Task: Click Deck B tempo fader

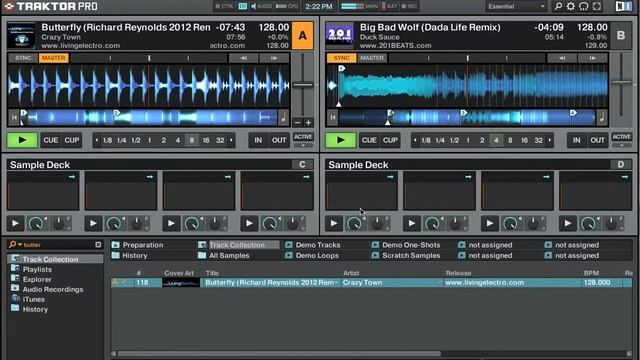Action: [621, 82]
